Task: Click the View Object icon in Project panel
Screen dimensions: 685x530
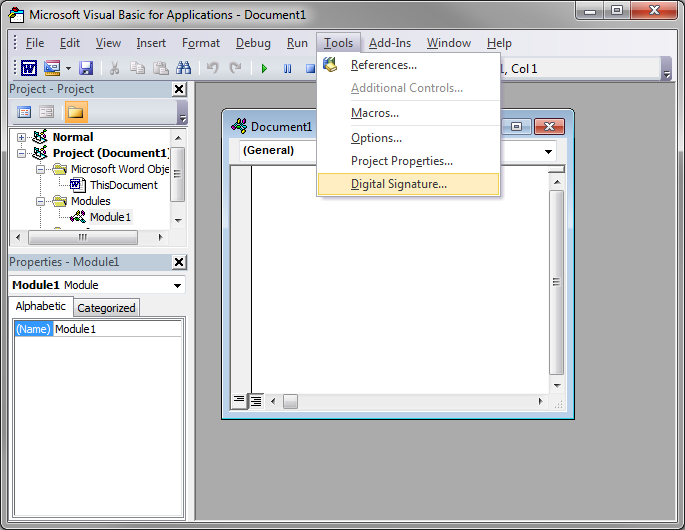Action: [47, 112]
